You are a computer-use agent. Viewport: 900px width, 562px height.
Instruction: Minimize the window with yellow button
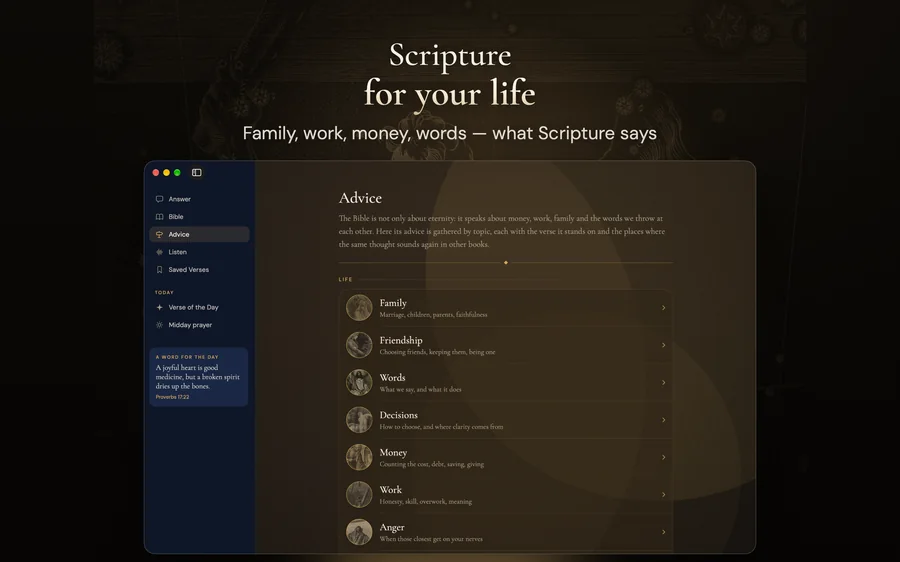166,172
